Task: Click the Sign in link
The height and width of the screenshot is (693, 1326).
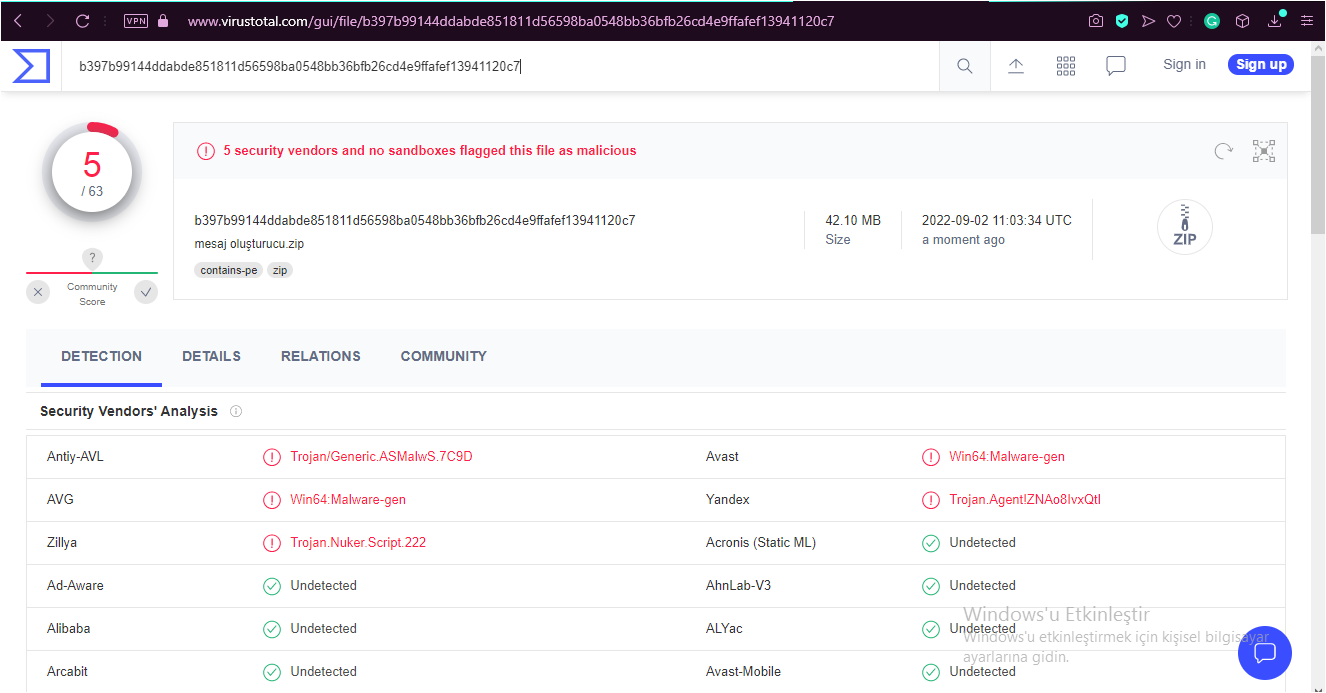Action: click(x=1184, y=64)
